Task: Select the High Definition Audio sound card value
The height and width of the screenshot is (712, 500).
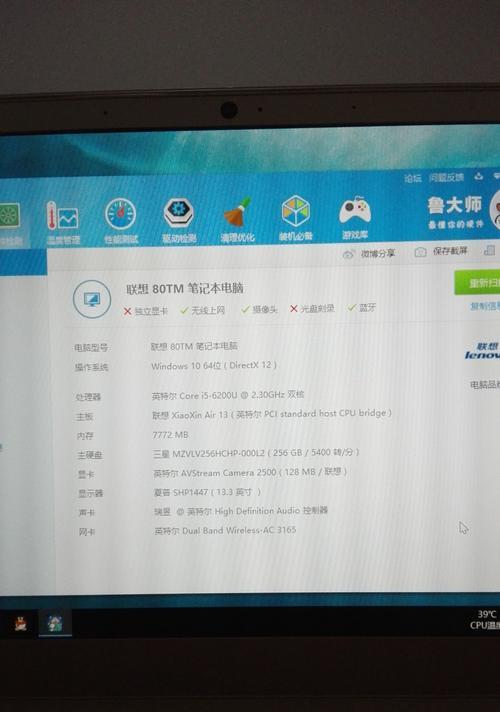Action: 241,511
